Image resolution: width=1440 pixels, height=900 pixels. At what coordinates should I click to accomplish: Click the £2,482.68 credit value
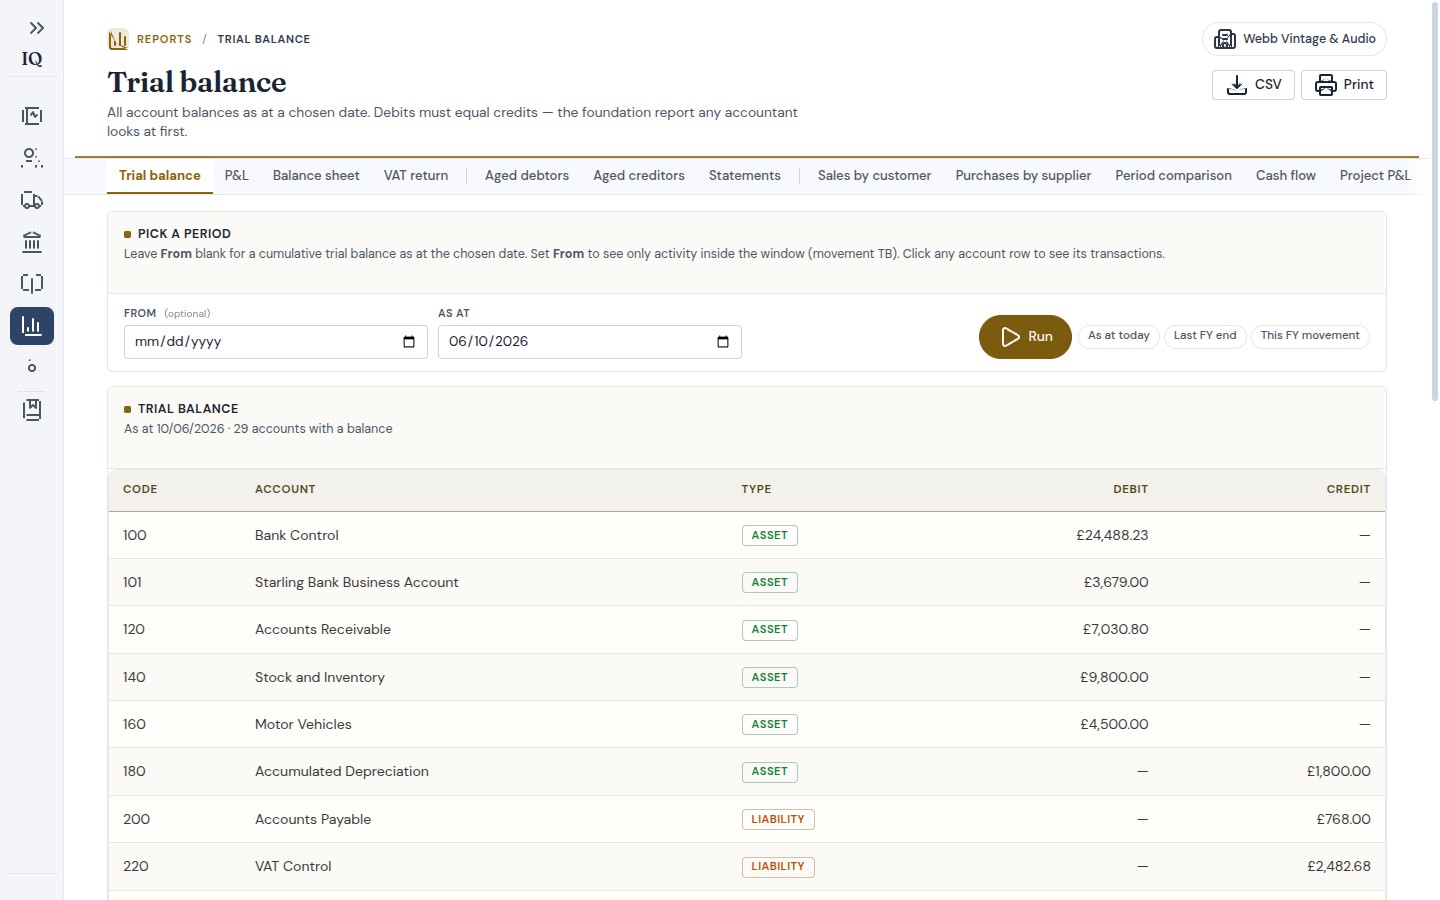tap(1338, 867)
